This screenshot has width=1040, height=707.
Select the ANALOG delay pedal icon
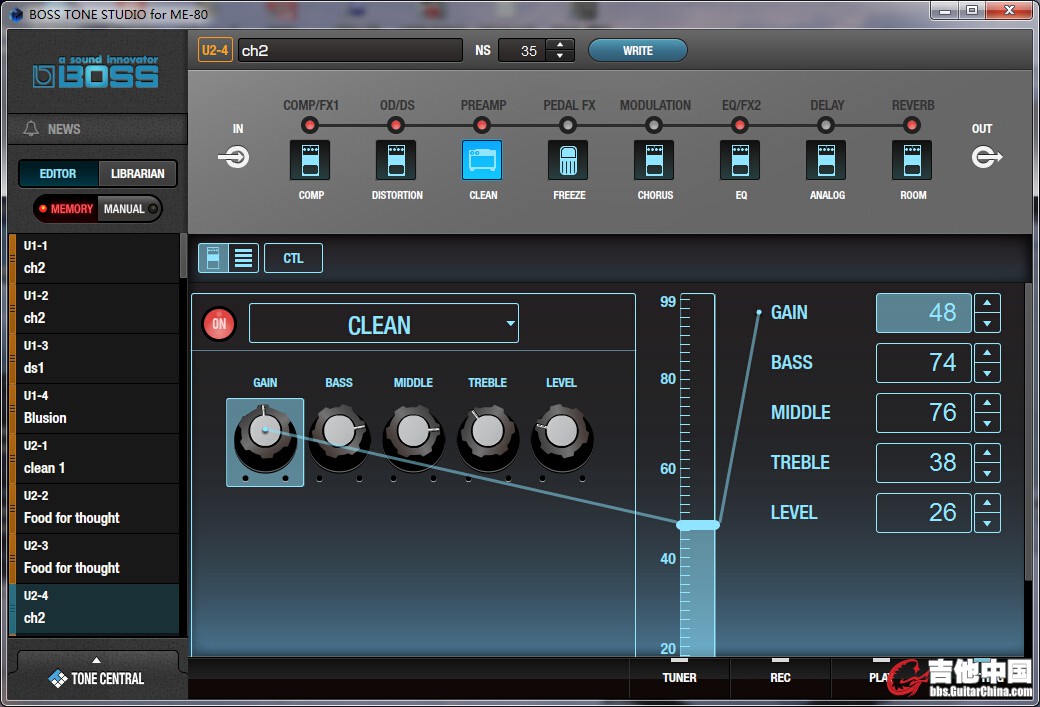(x=826, y=160)
